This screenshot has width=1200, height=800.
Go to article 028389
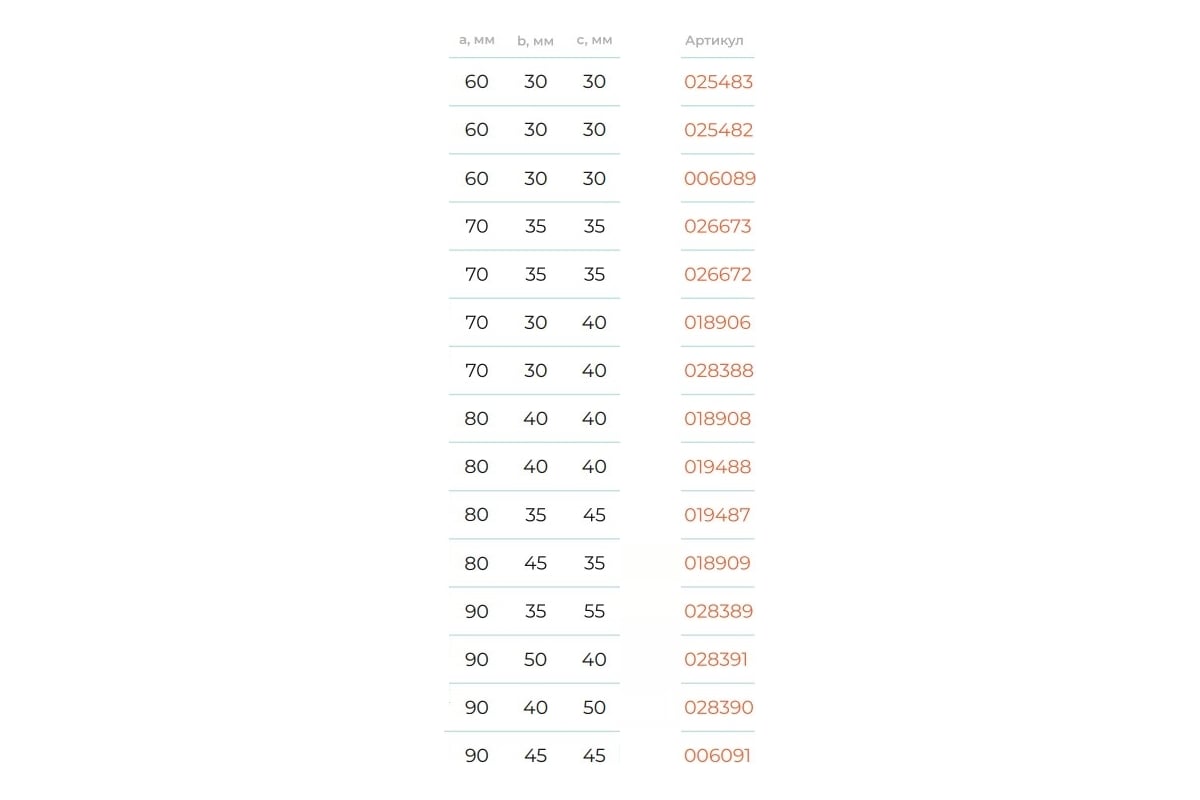[x=717, y=612]
